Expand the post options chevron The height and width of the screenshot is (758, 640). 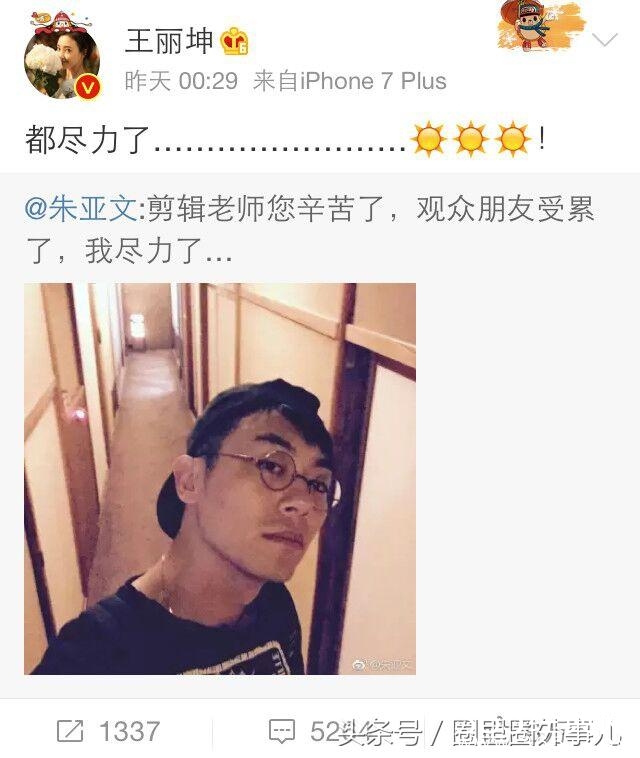tap(605, 40)
